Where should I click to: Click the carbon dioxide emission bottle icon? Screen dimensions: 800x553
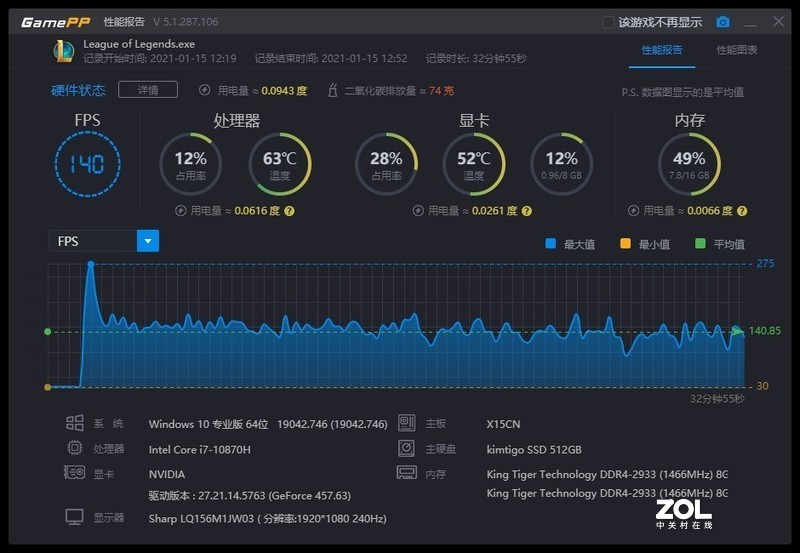pyautogui.click(x=333, y=90)
